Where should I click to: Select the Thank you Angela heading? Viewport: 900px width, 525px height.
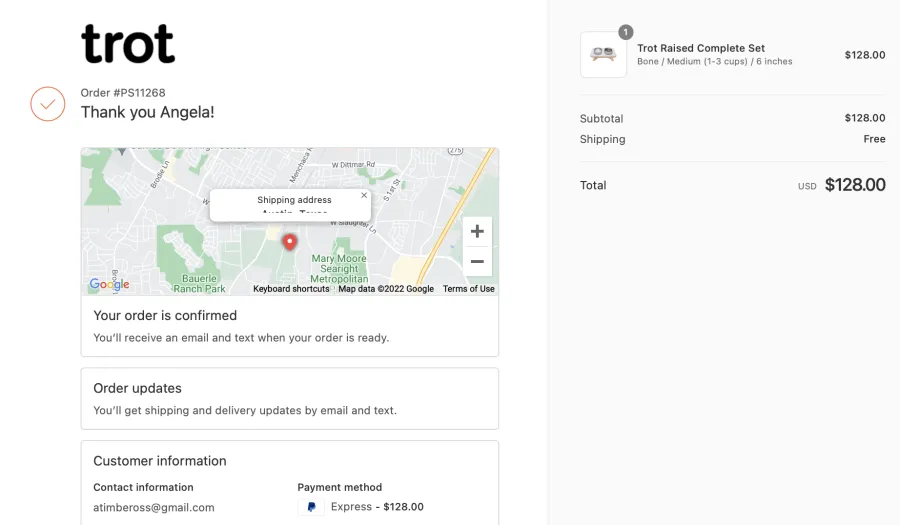coord(148,112)
